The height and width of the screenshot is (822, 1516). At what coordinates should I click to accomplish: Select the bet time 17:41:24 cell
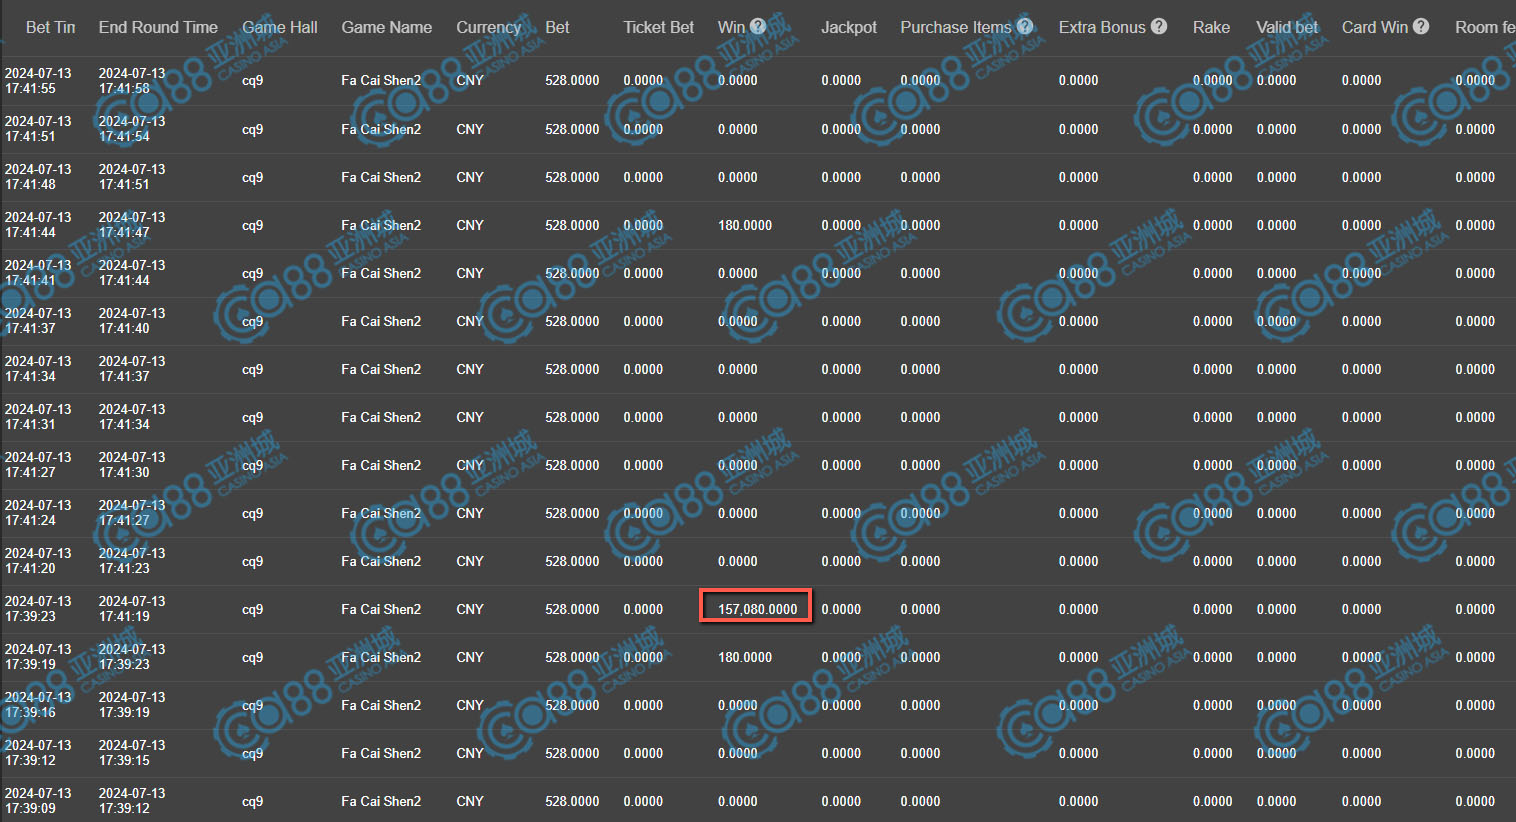click(x=38, y=513)
